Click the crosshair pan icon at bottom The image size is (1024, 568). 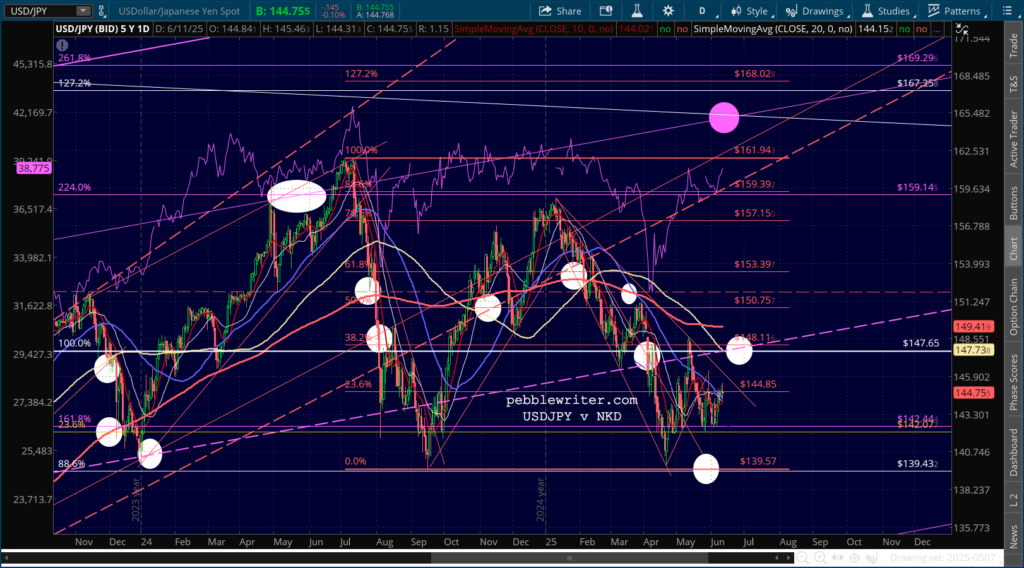coord(854,558)
